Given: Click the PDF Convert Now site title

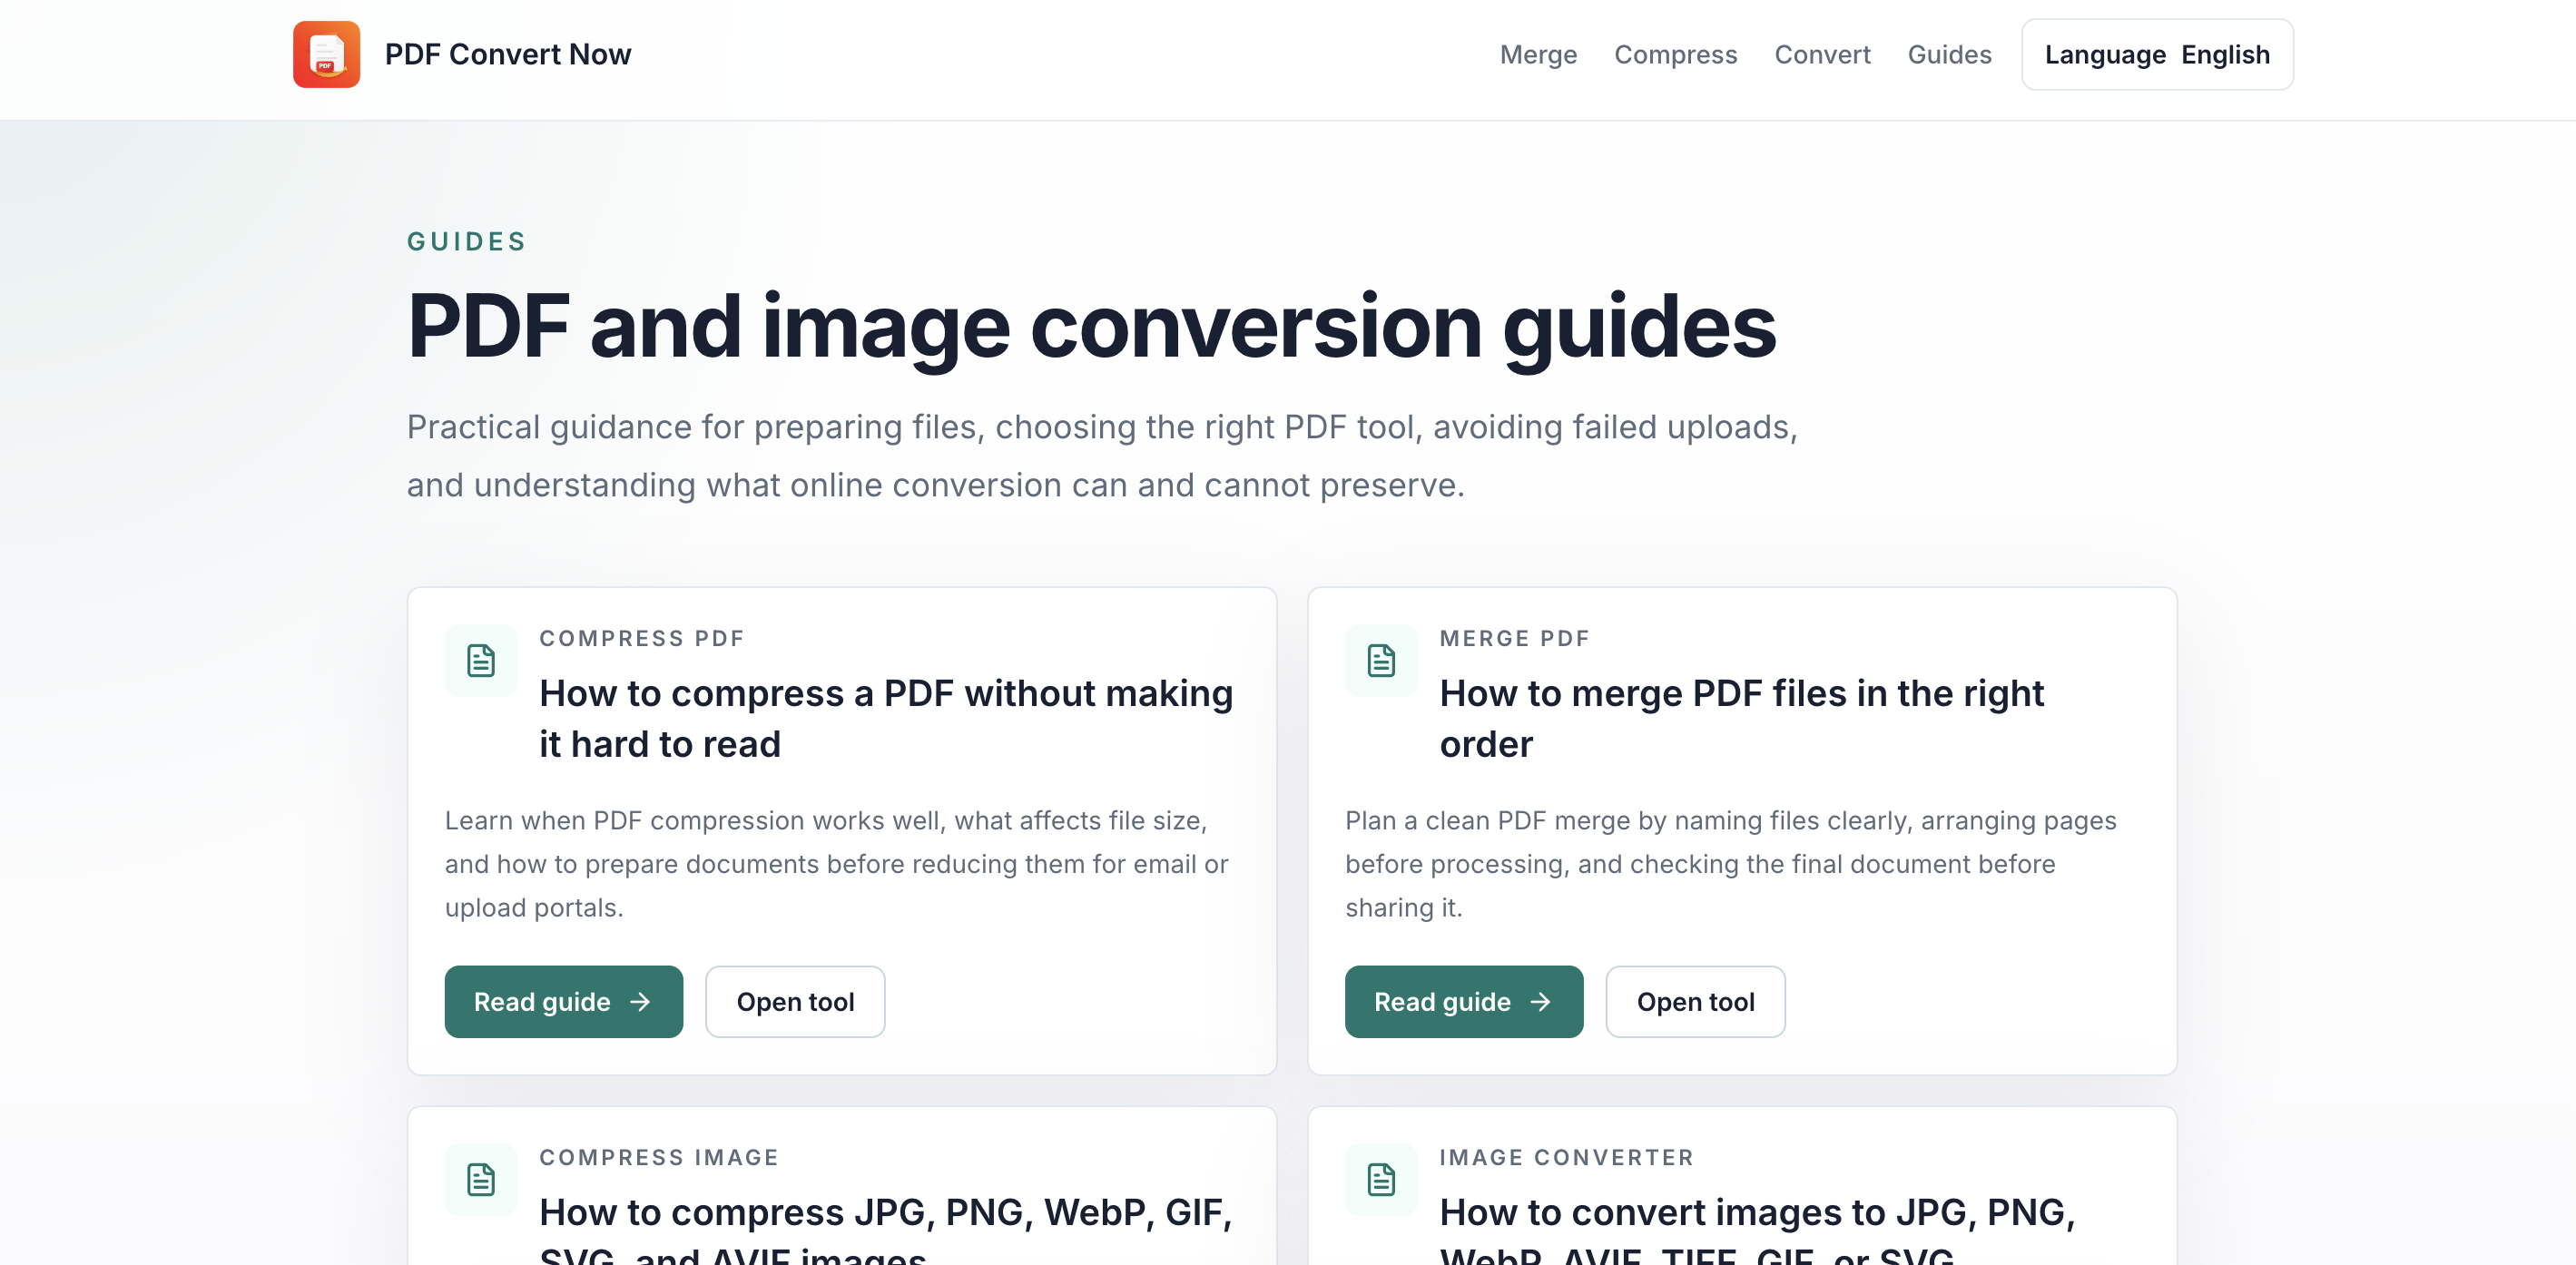Looking at the screenshot, I should pyautogui.click(x=508, y=54).
